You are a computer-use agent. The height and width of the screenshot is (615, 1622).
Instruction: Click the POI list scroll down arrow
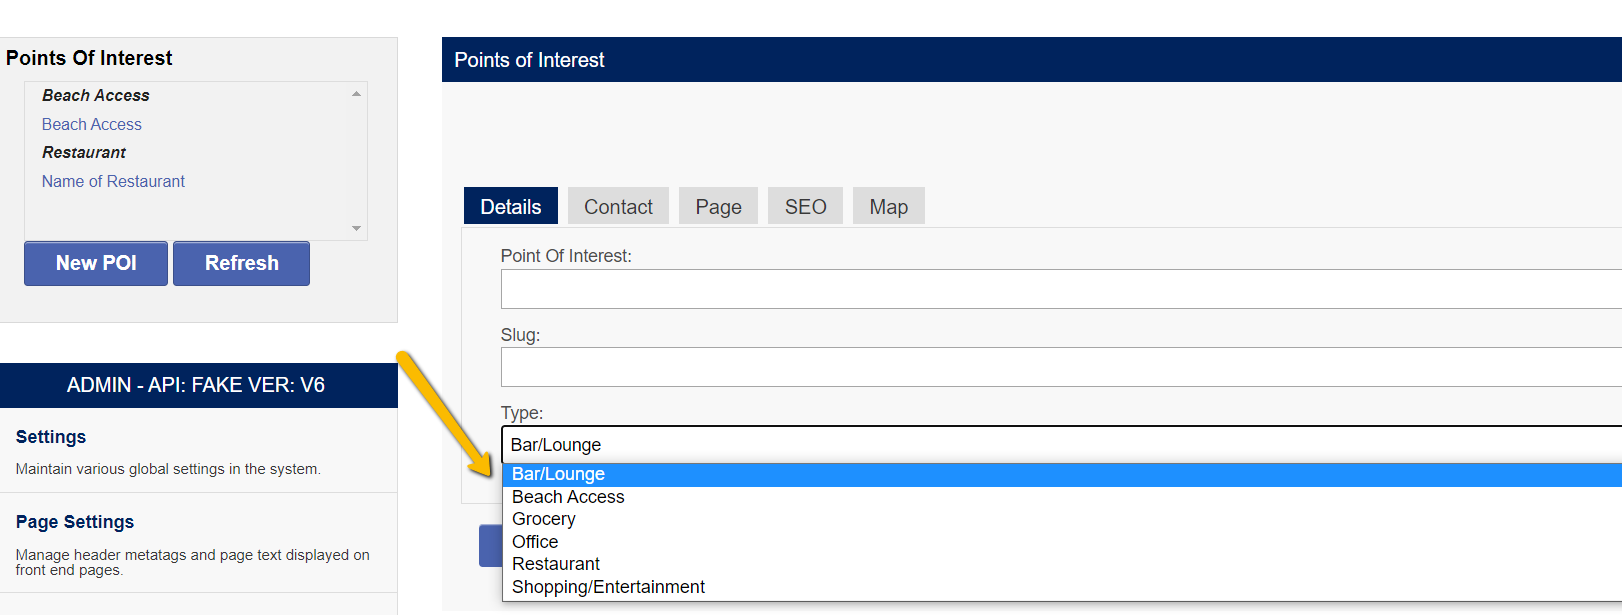click(356, 228)
